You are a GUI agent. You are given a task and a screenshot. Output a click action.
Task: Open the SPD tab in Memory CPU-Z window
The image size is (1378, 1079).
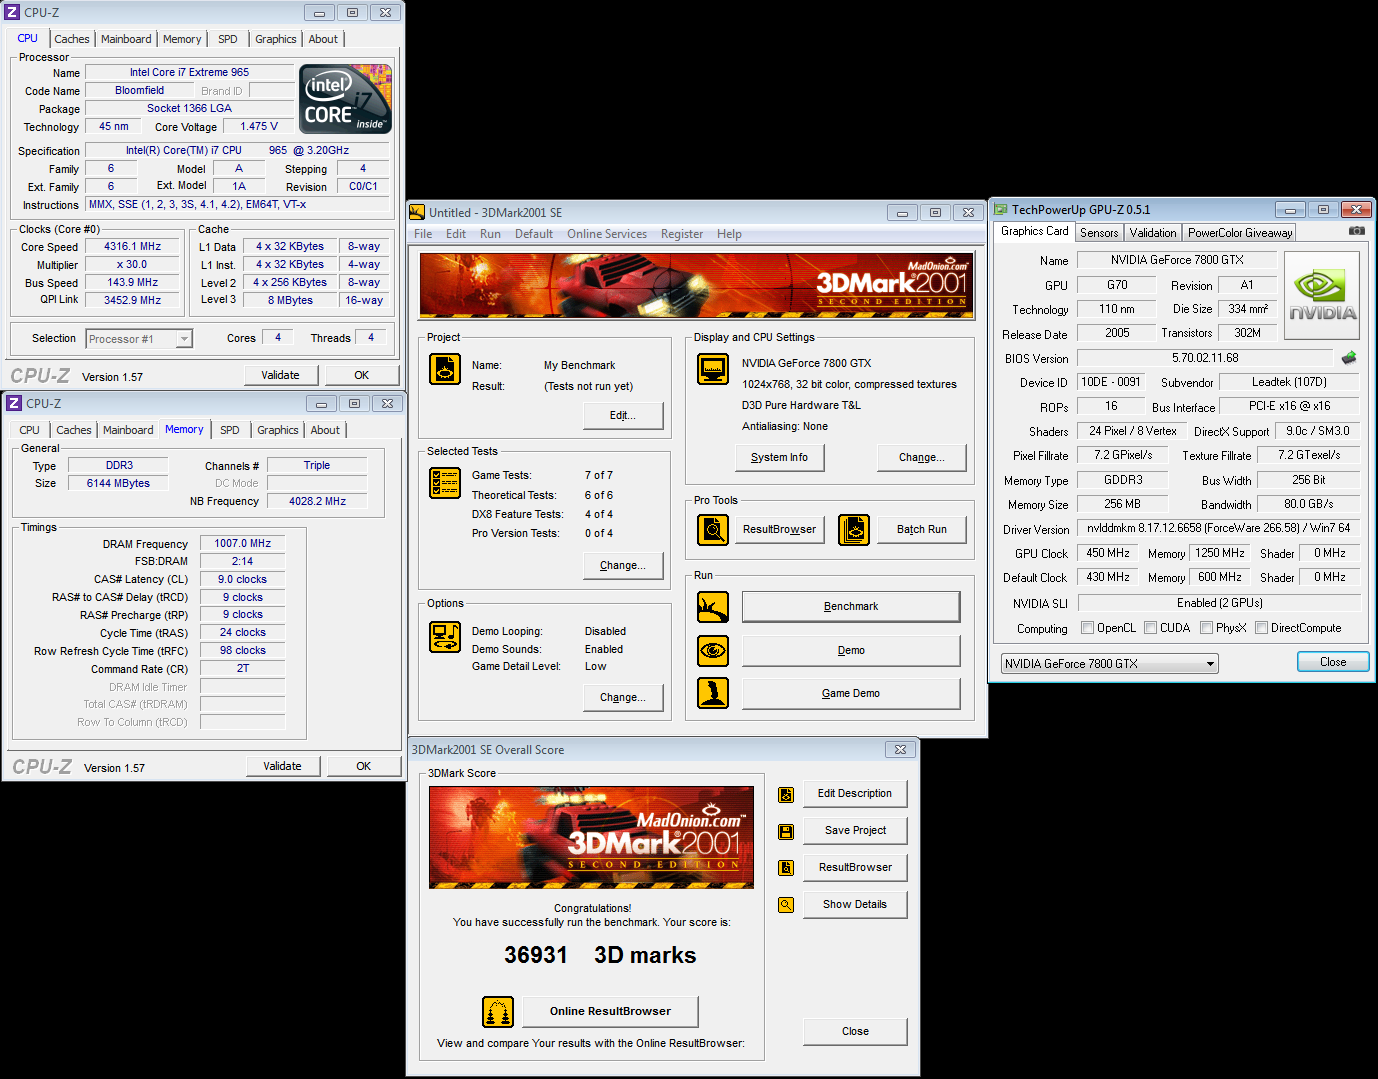230,430
